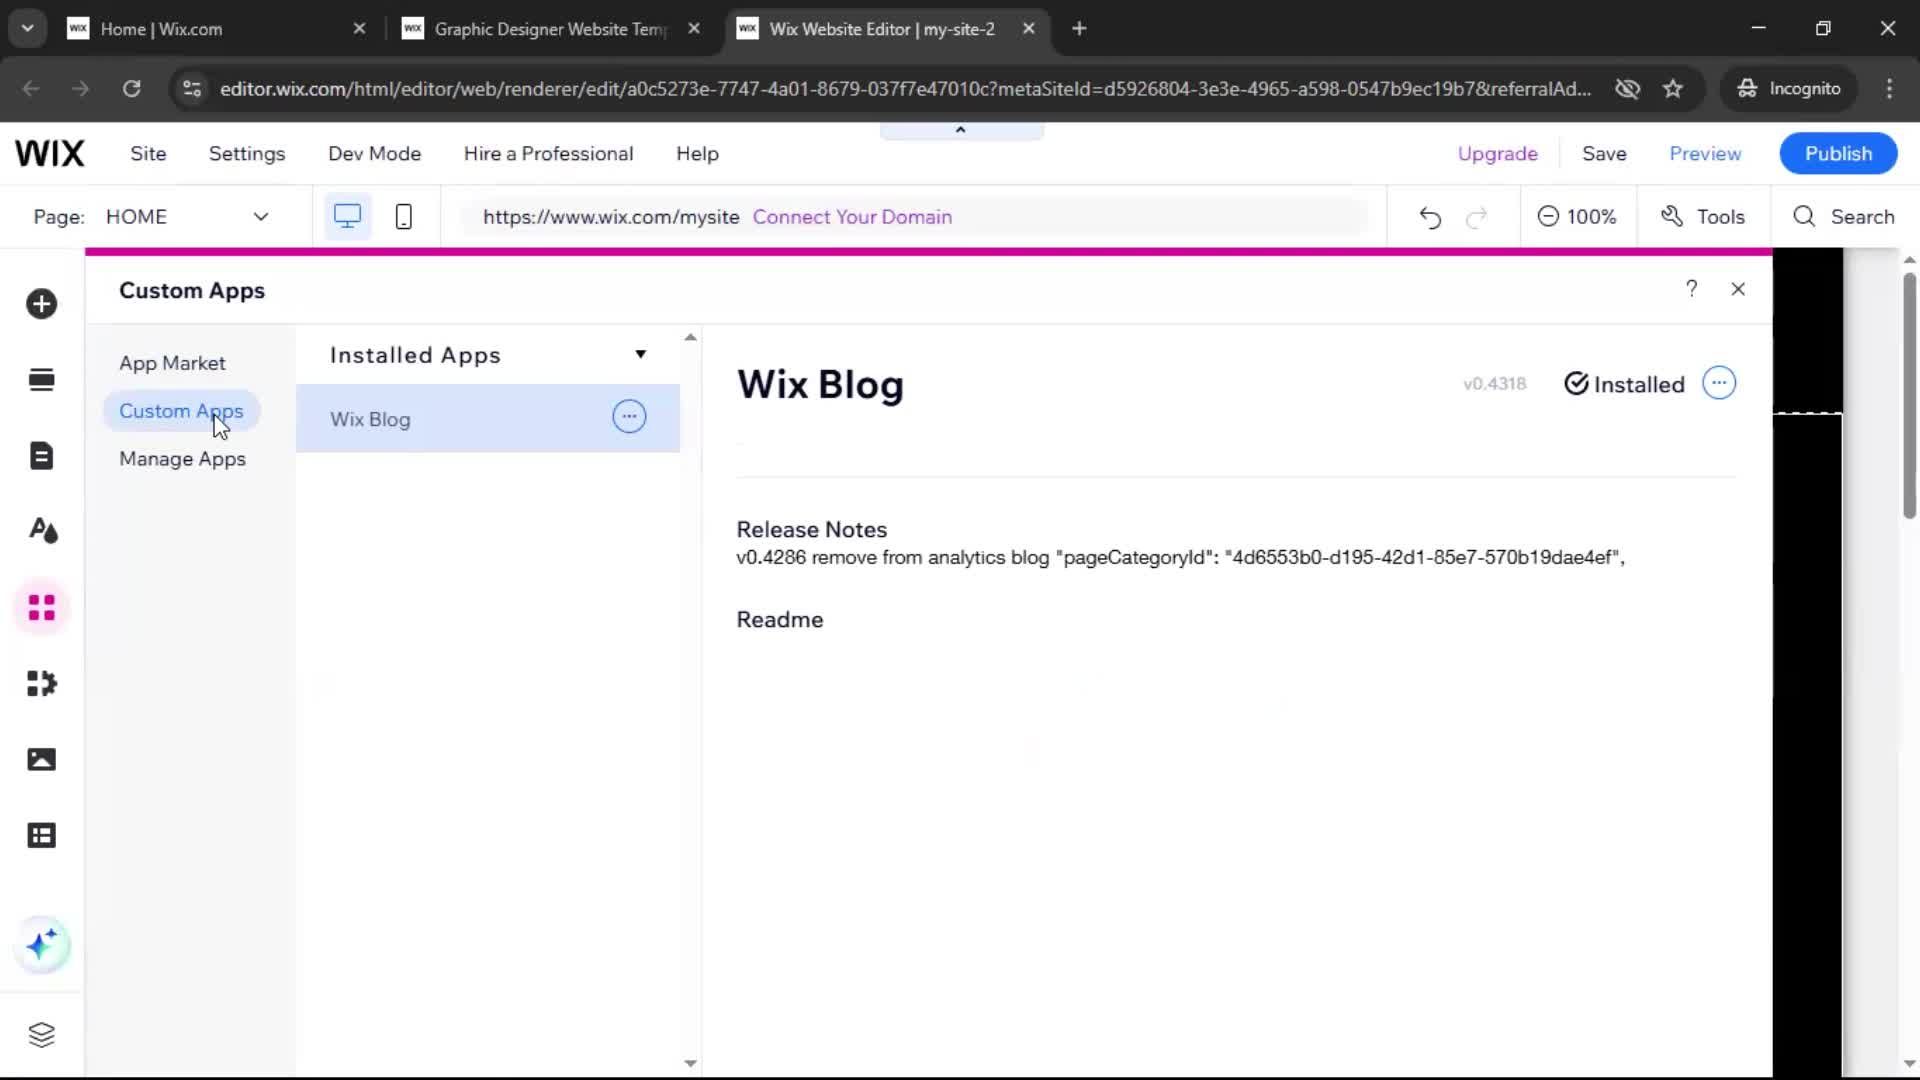Launch the AI assistant sparkle icon
Image resolution: width=1920 pixels, height=1080 pixels.
pyautogui.click(x=42, y=945)
